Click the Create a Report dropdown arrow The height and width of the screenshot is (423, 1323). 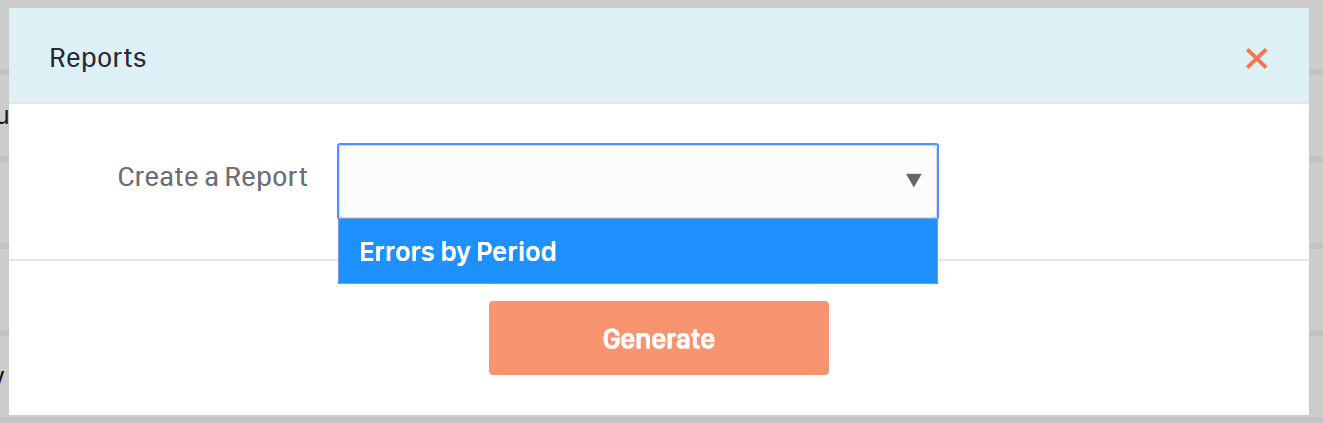click(x=912, y=181)
